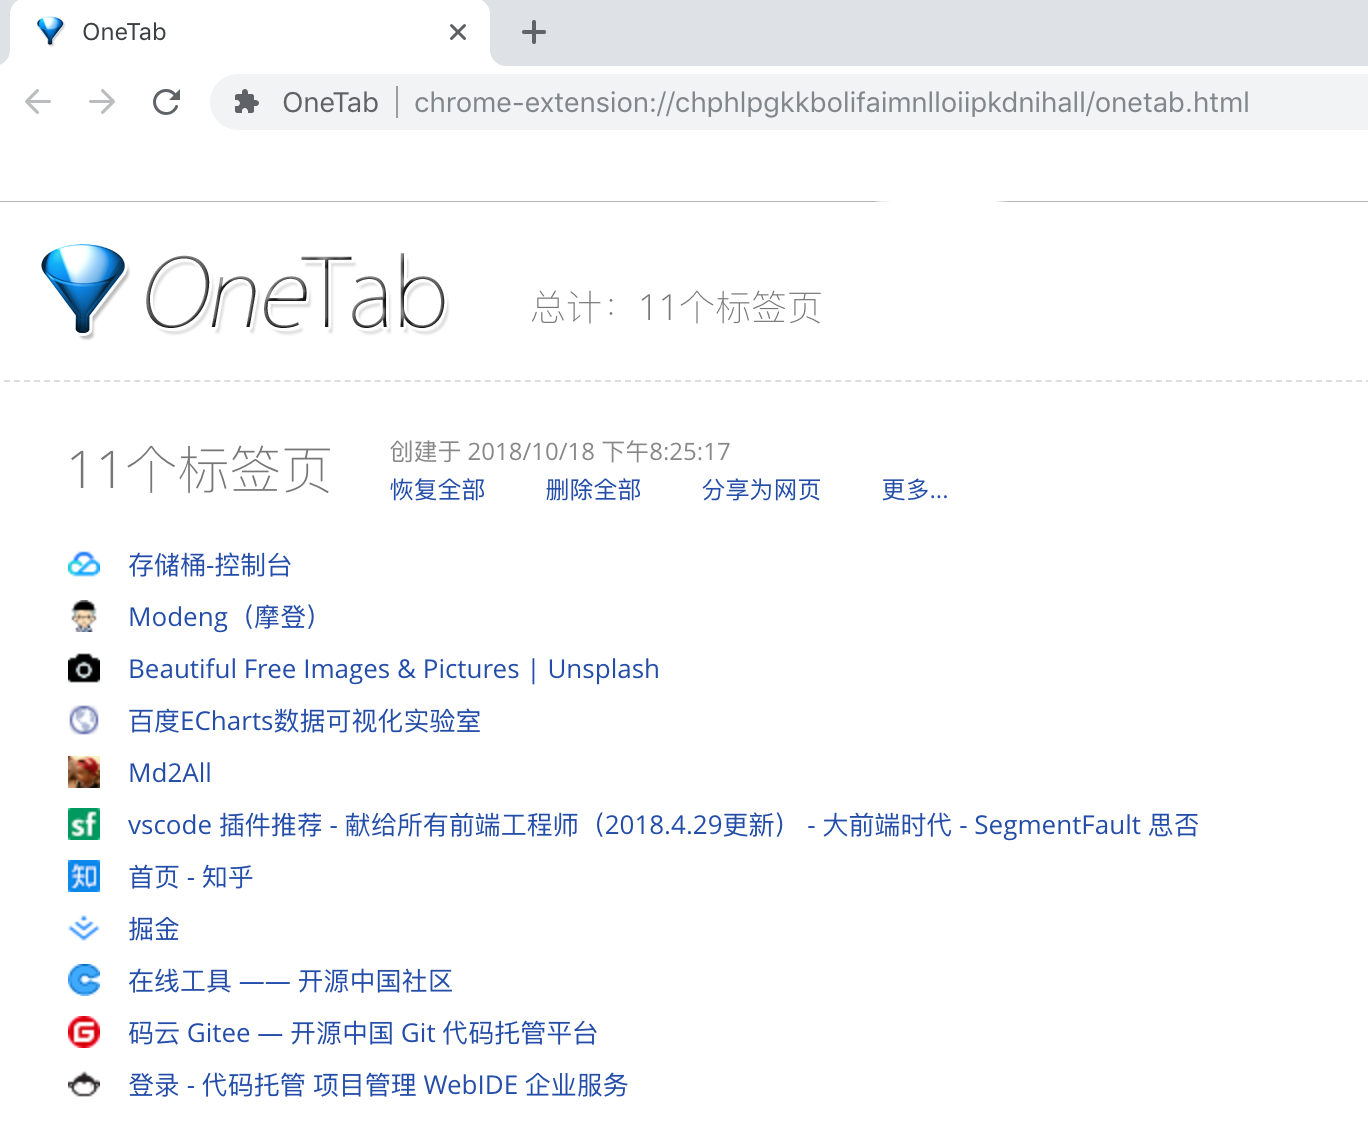
Task: Click the cloud favicon beside 存储桶-控制台
Action: click(84, 565)
